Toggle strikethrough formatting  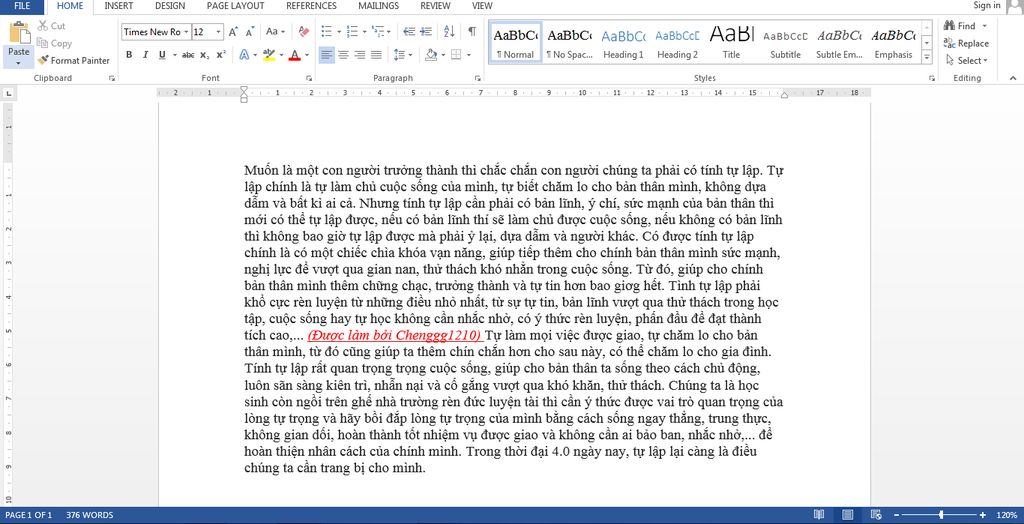[188, 55]
